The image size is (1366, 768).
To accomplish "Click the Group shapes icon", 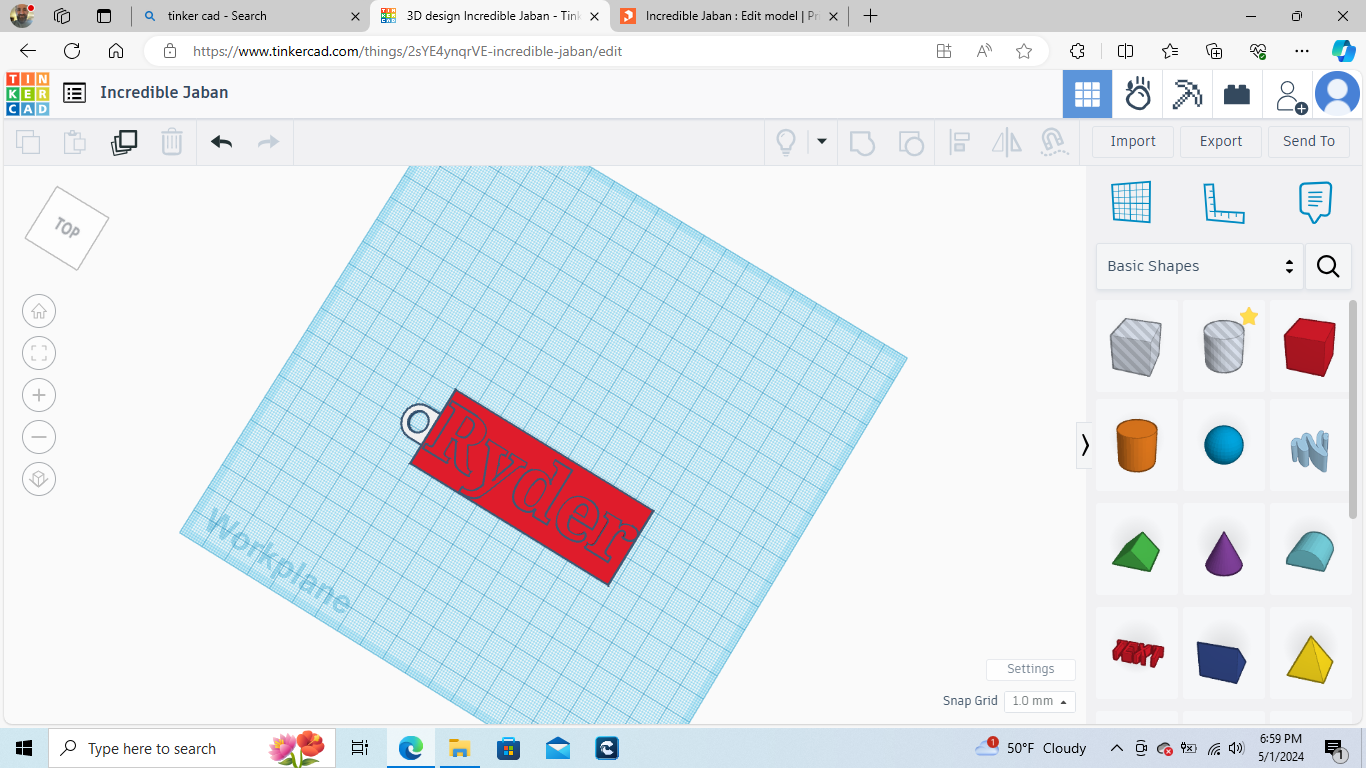I will (862, 142).
